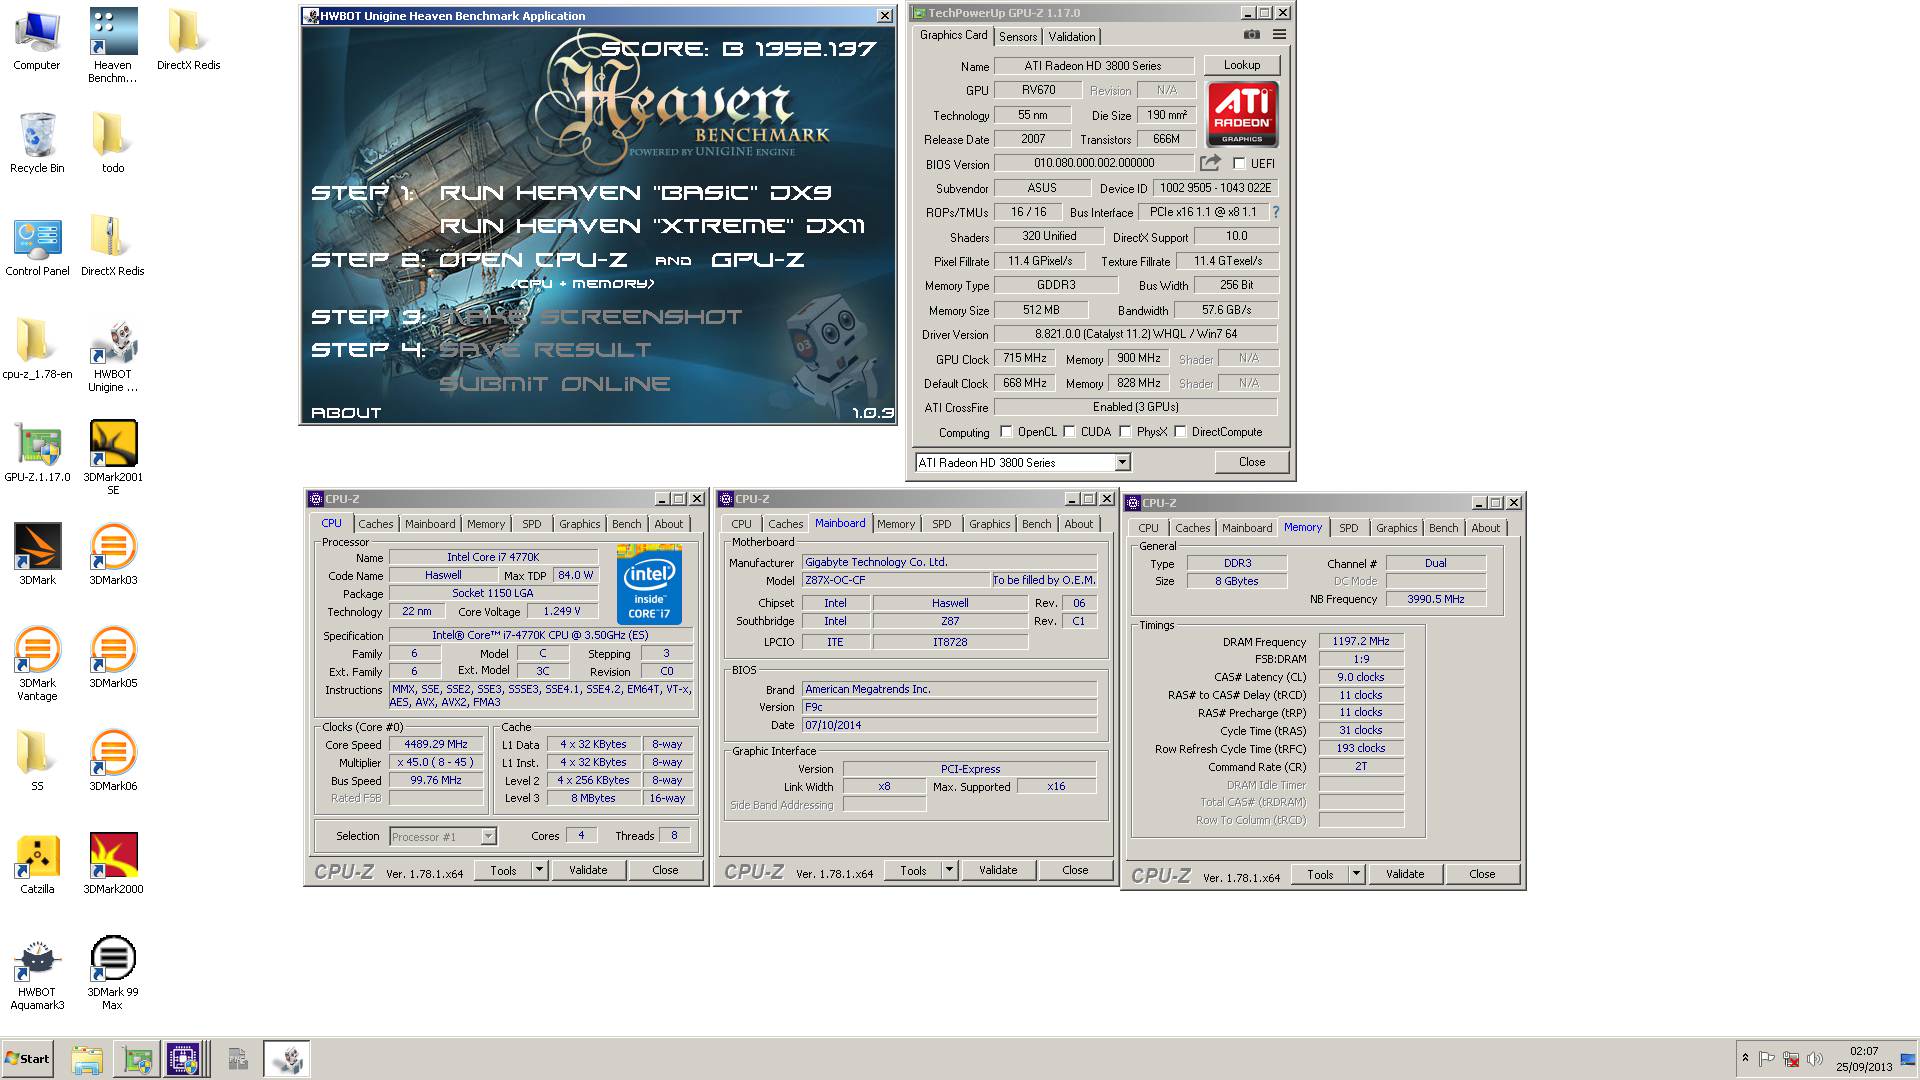Open GPU-Z hamburger menu icon
Viewport: 1920px width, 1080px height.
click(x=1279, y=34)
